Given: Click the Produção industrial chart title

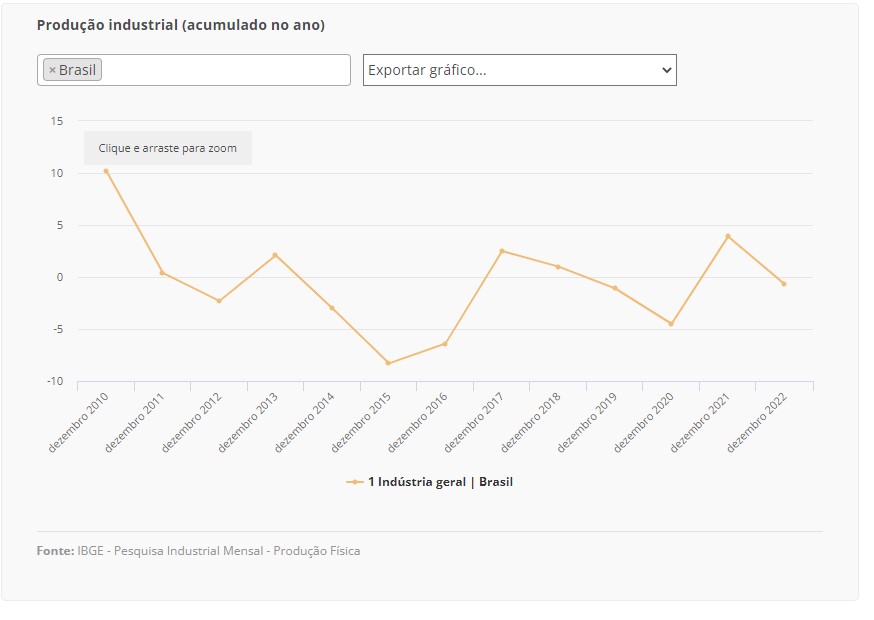Looking at the screenshot, I should point(181,25).
